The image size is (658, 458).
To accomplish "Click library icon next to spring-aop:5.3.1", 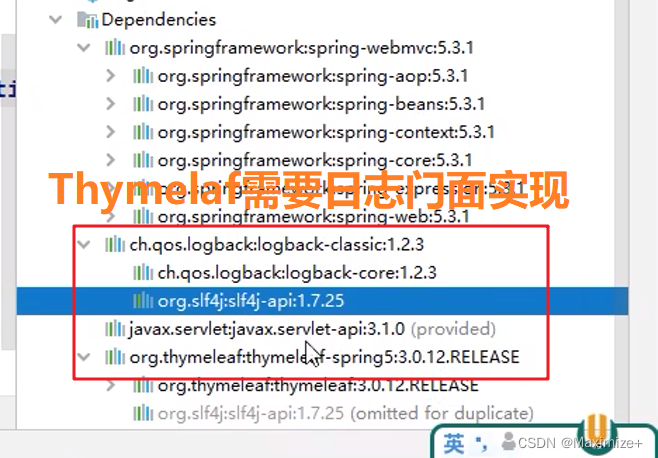I will click(143, 76).
